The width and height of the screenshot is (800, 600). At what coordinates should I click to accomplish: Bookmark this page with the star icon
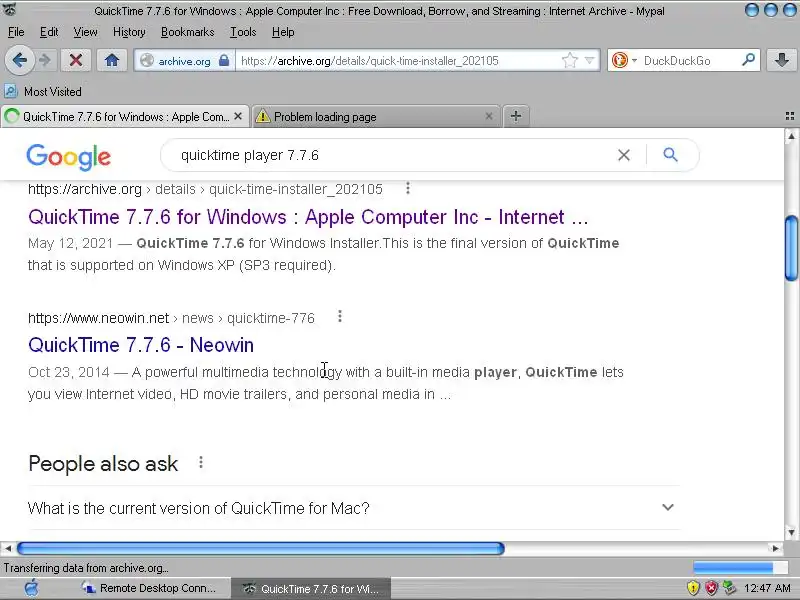(x=569, y=61)
